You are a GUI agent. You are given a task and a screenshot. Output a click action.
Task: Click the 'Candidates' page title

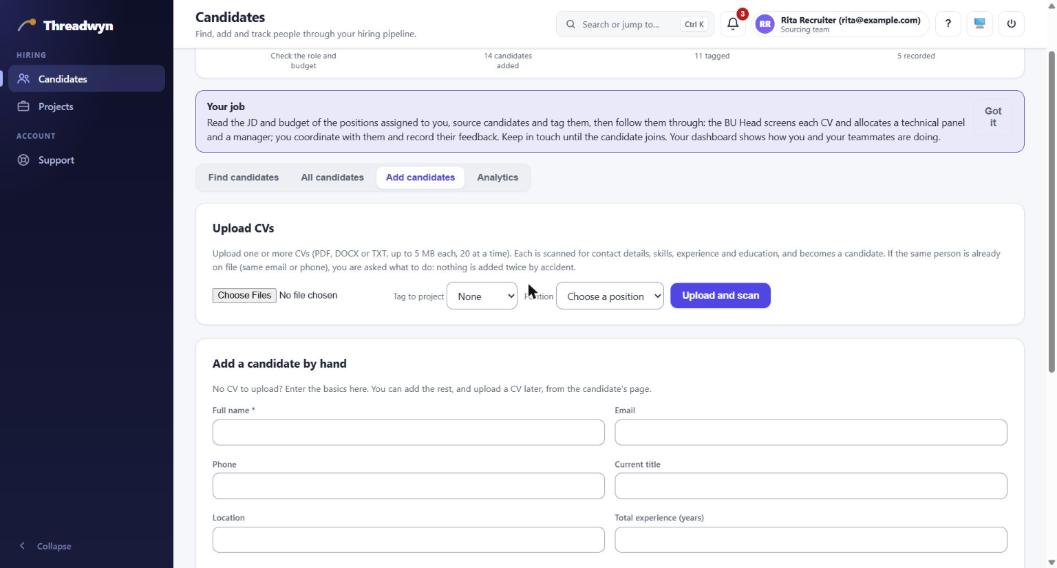pyautogui.click(x=230, y=18)
